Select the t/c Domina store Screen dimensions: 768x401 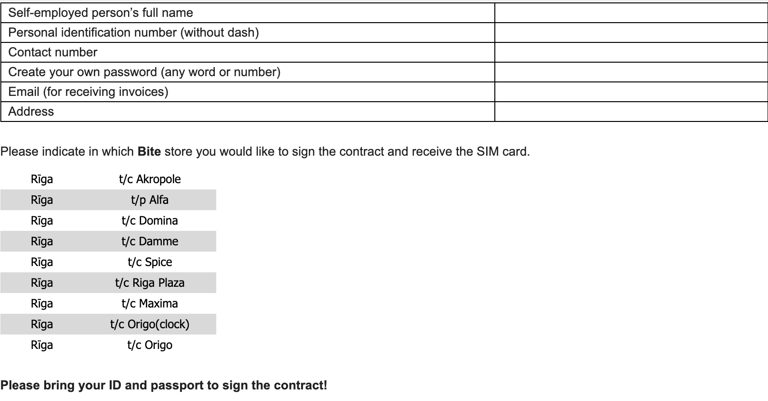tap(108, 220)
